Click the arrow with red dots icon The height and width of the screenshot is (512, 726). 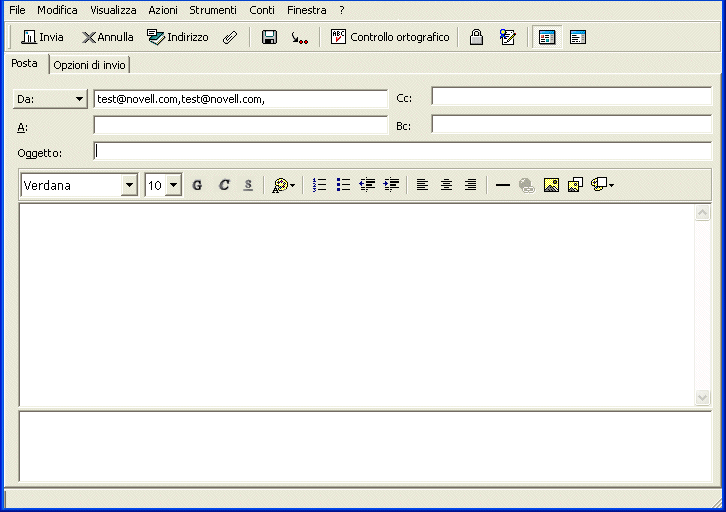coord(300,38)
